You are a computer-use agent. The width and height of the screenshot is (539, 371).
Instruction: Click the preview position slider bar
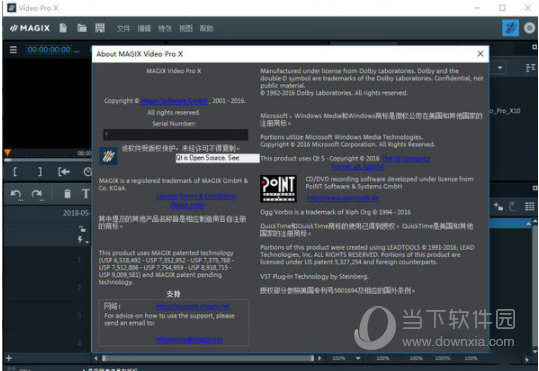48,160
